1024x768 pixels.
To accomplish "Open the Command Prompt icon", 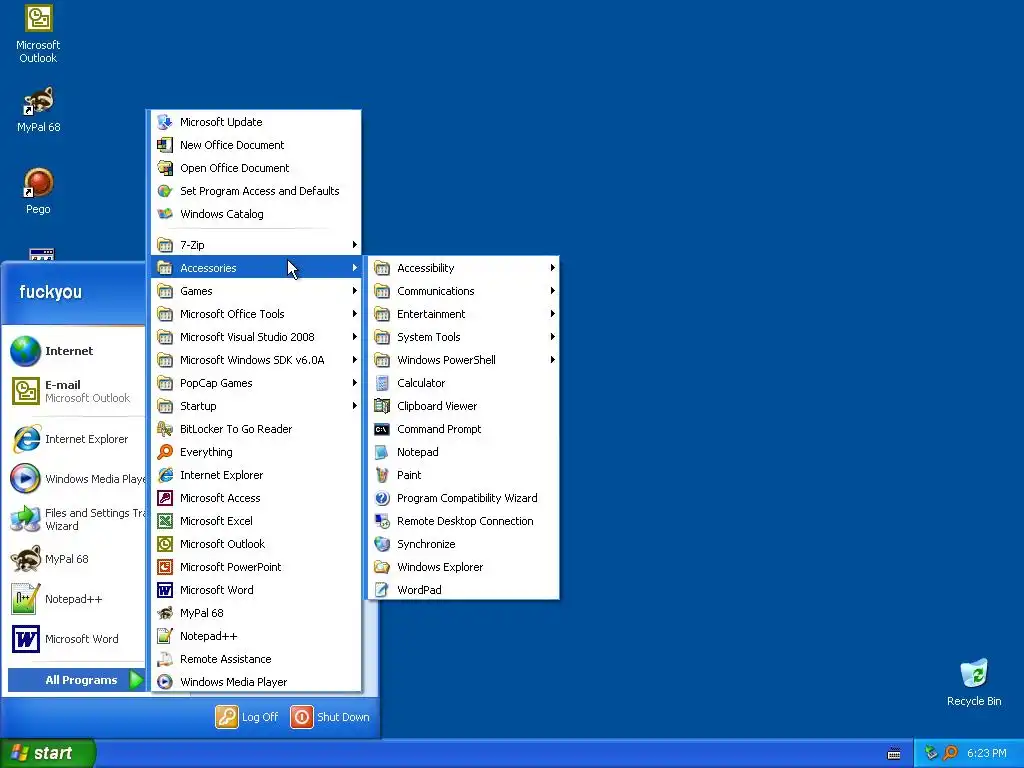I will (x=382, y=429).
